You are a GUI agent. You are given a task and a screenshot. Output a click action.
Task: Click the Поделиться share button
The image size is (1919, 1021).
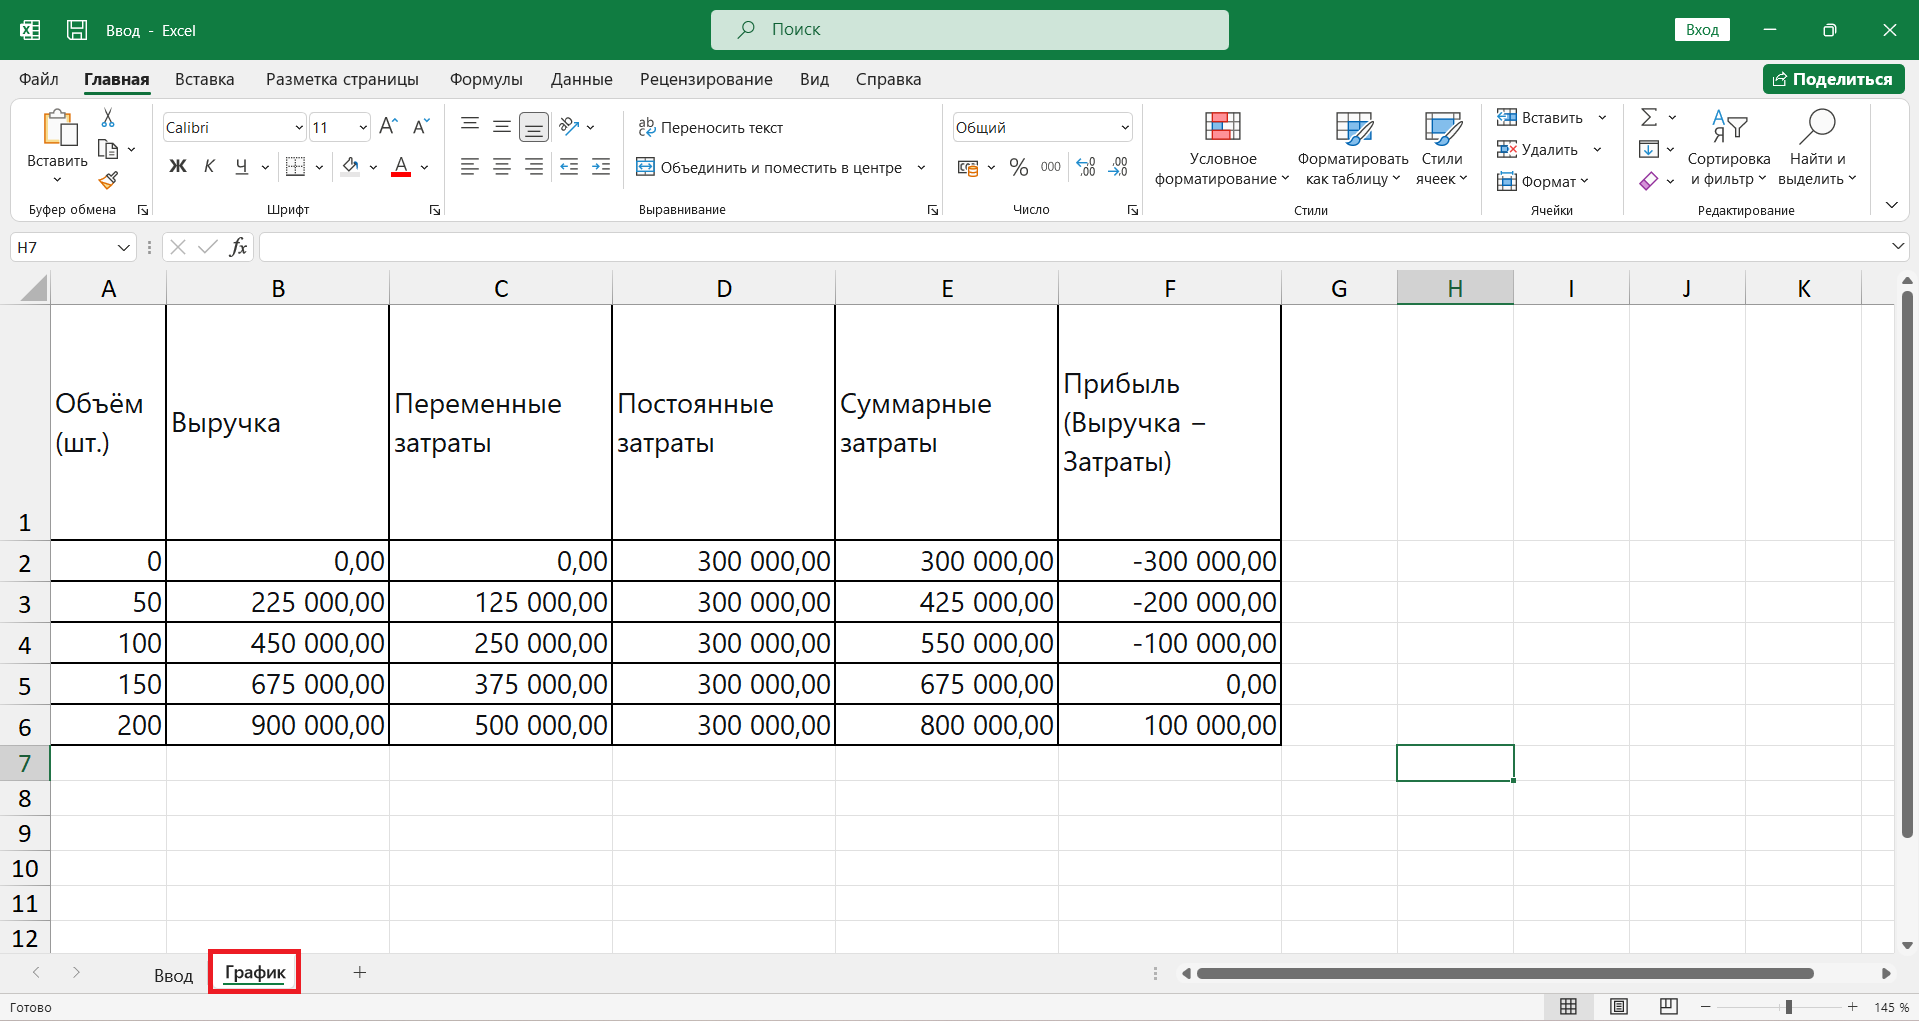pyautogui.click(x=1833, y=79)
